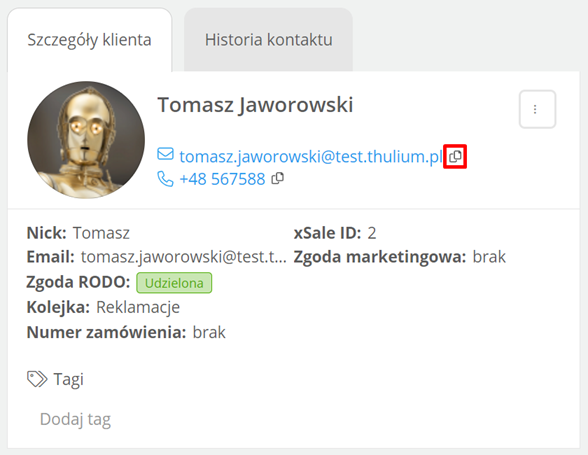Select the Szczegóły klienta tab
Viewport: 588px width, 455px height.
point(89,40)
